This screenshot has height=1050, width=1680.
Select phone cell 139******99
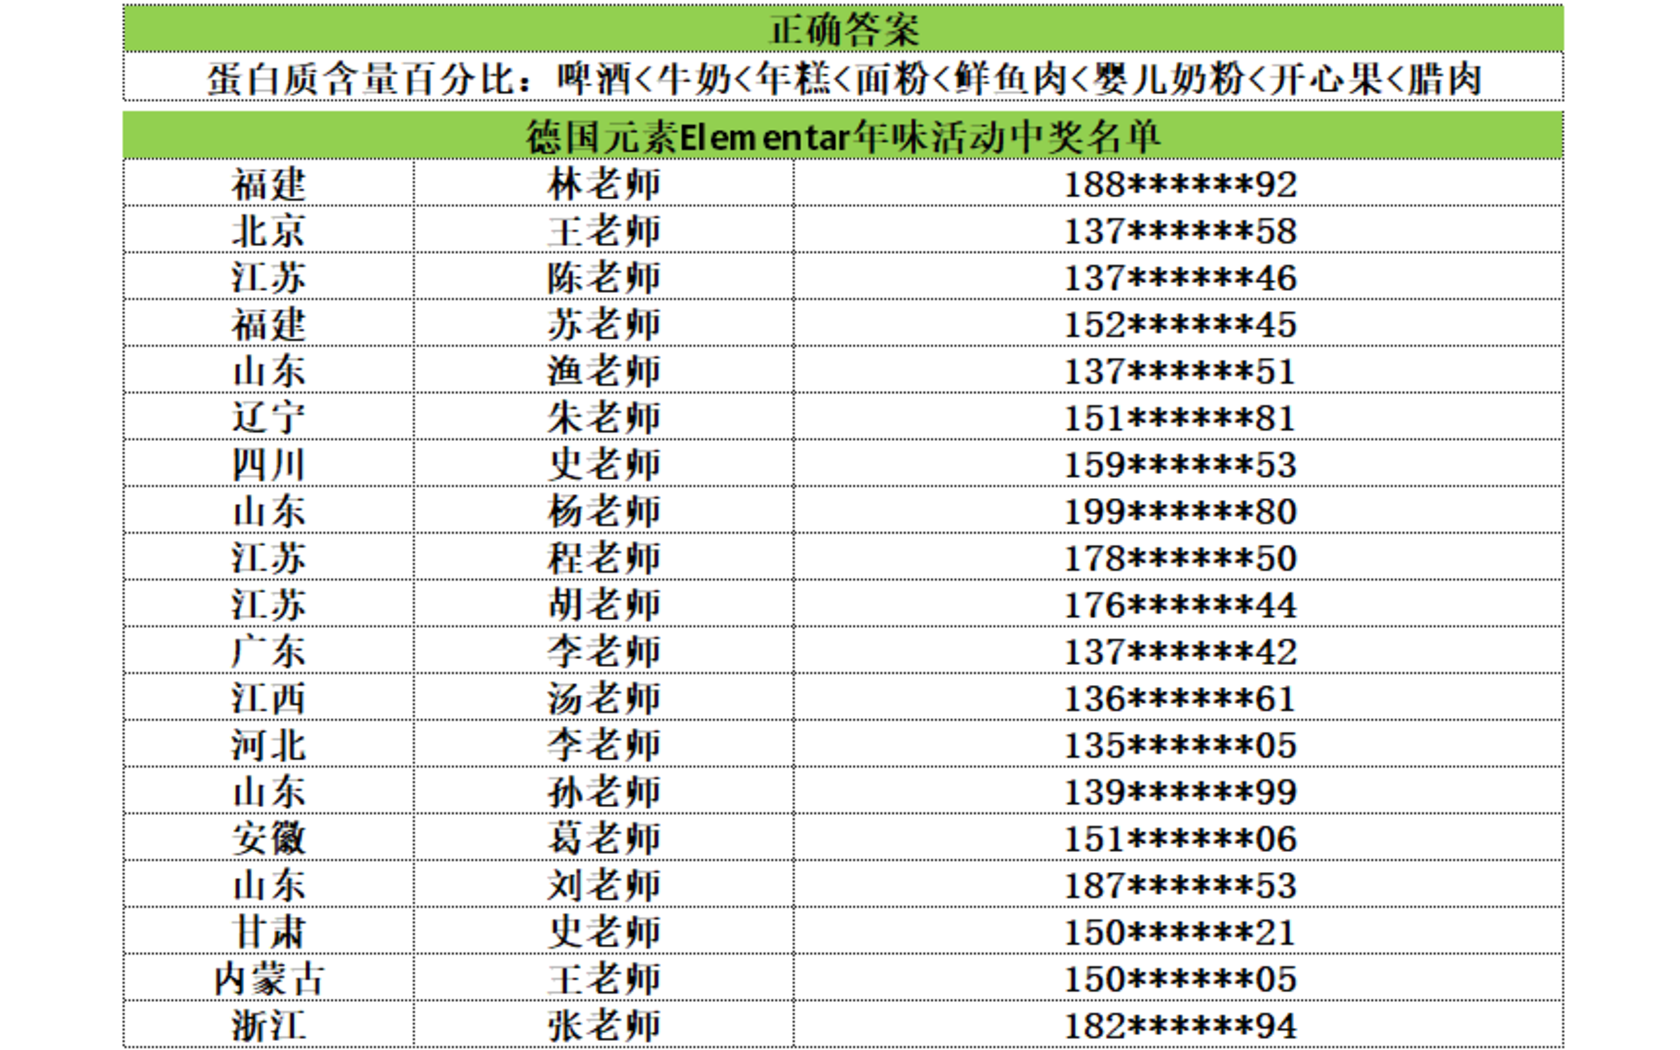pyautogui.click(x=1179, y=792)
